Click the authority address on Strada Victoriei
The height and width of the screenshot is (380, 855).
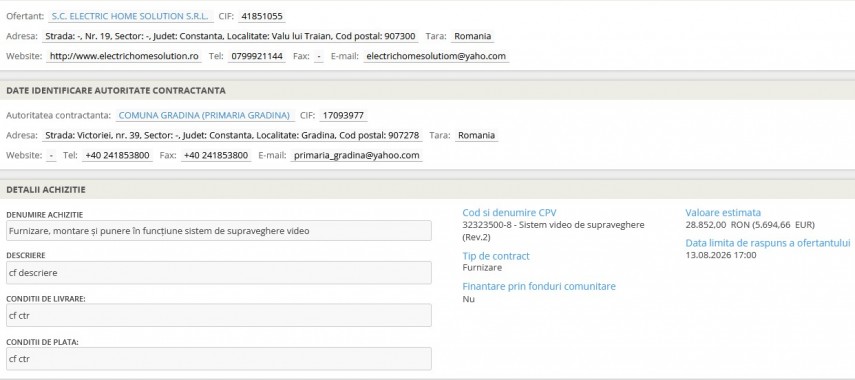tap(232, 135)
